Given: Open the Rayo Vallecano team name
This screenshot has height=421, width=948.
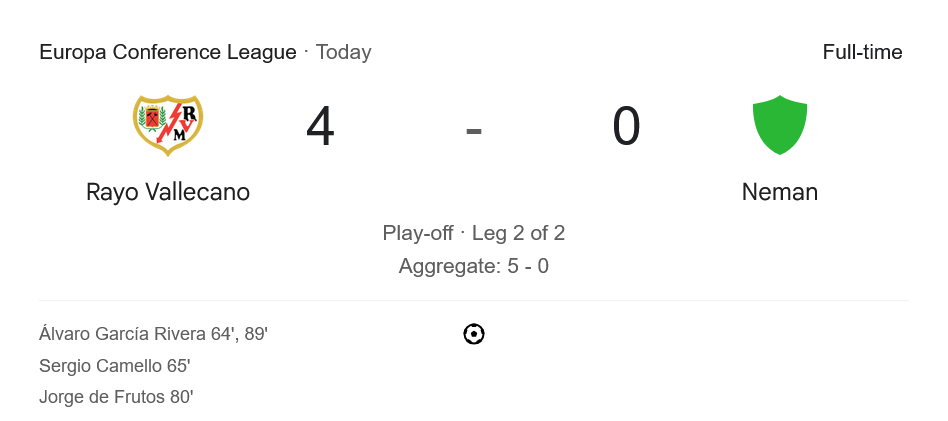Looking at the screenshot, I should tap(168, 191).
